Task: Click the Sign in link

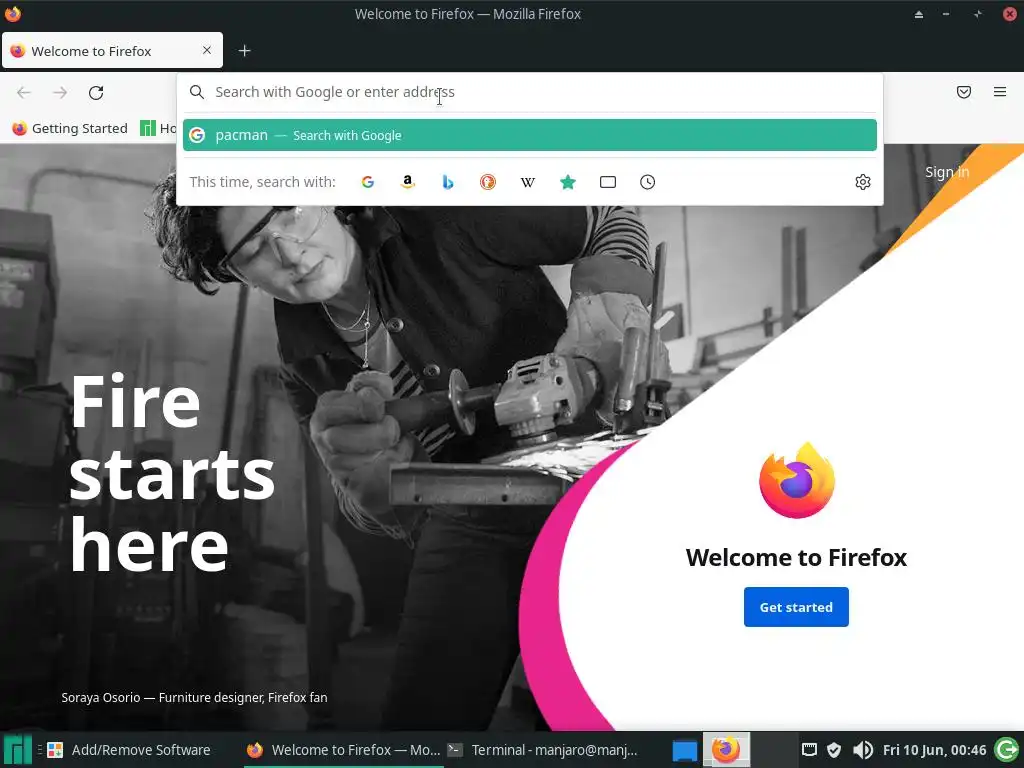Action: tap(947, 172)
